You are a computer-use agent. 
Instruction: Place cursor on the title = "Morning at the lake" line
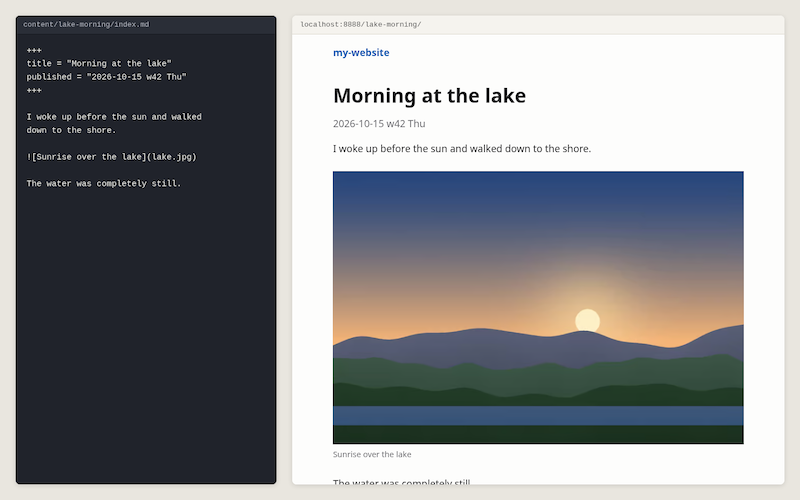(99, 63)
